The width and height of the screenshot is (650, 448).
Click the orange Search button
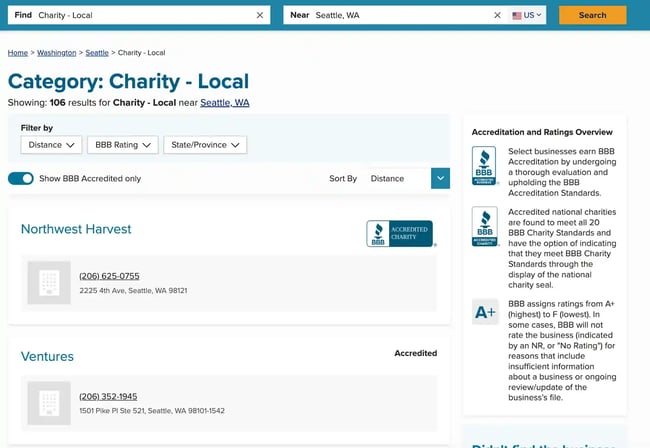click(x=592, y=15)
